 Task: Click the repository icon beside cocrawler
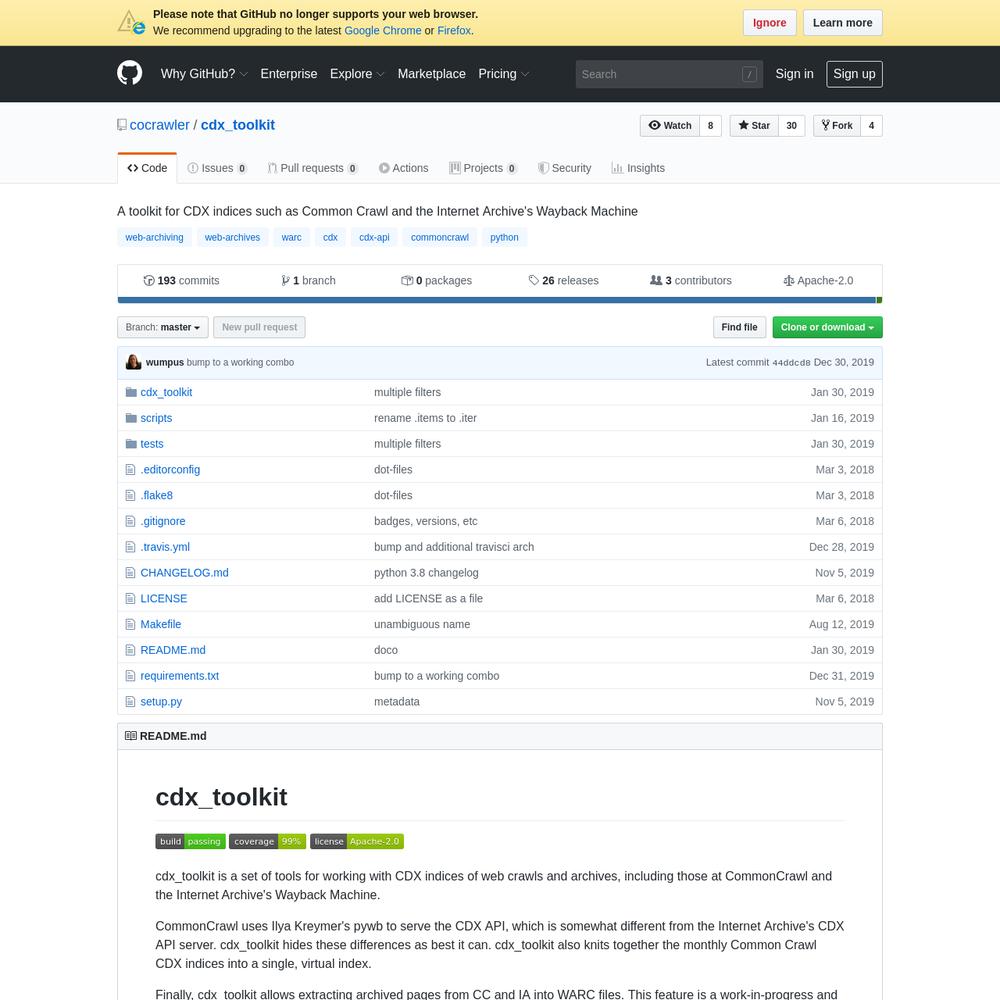pyautogui.click(x=122, y=125)
